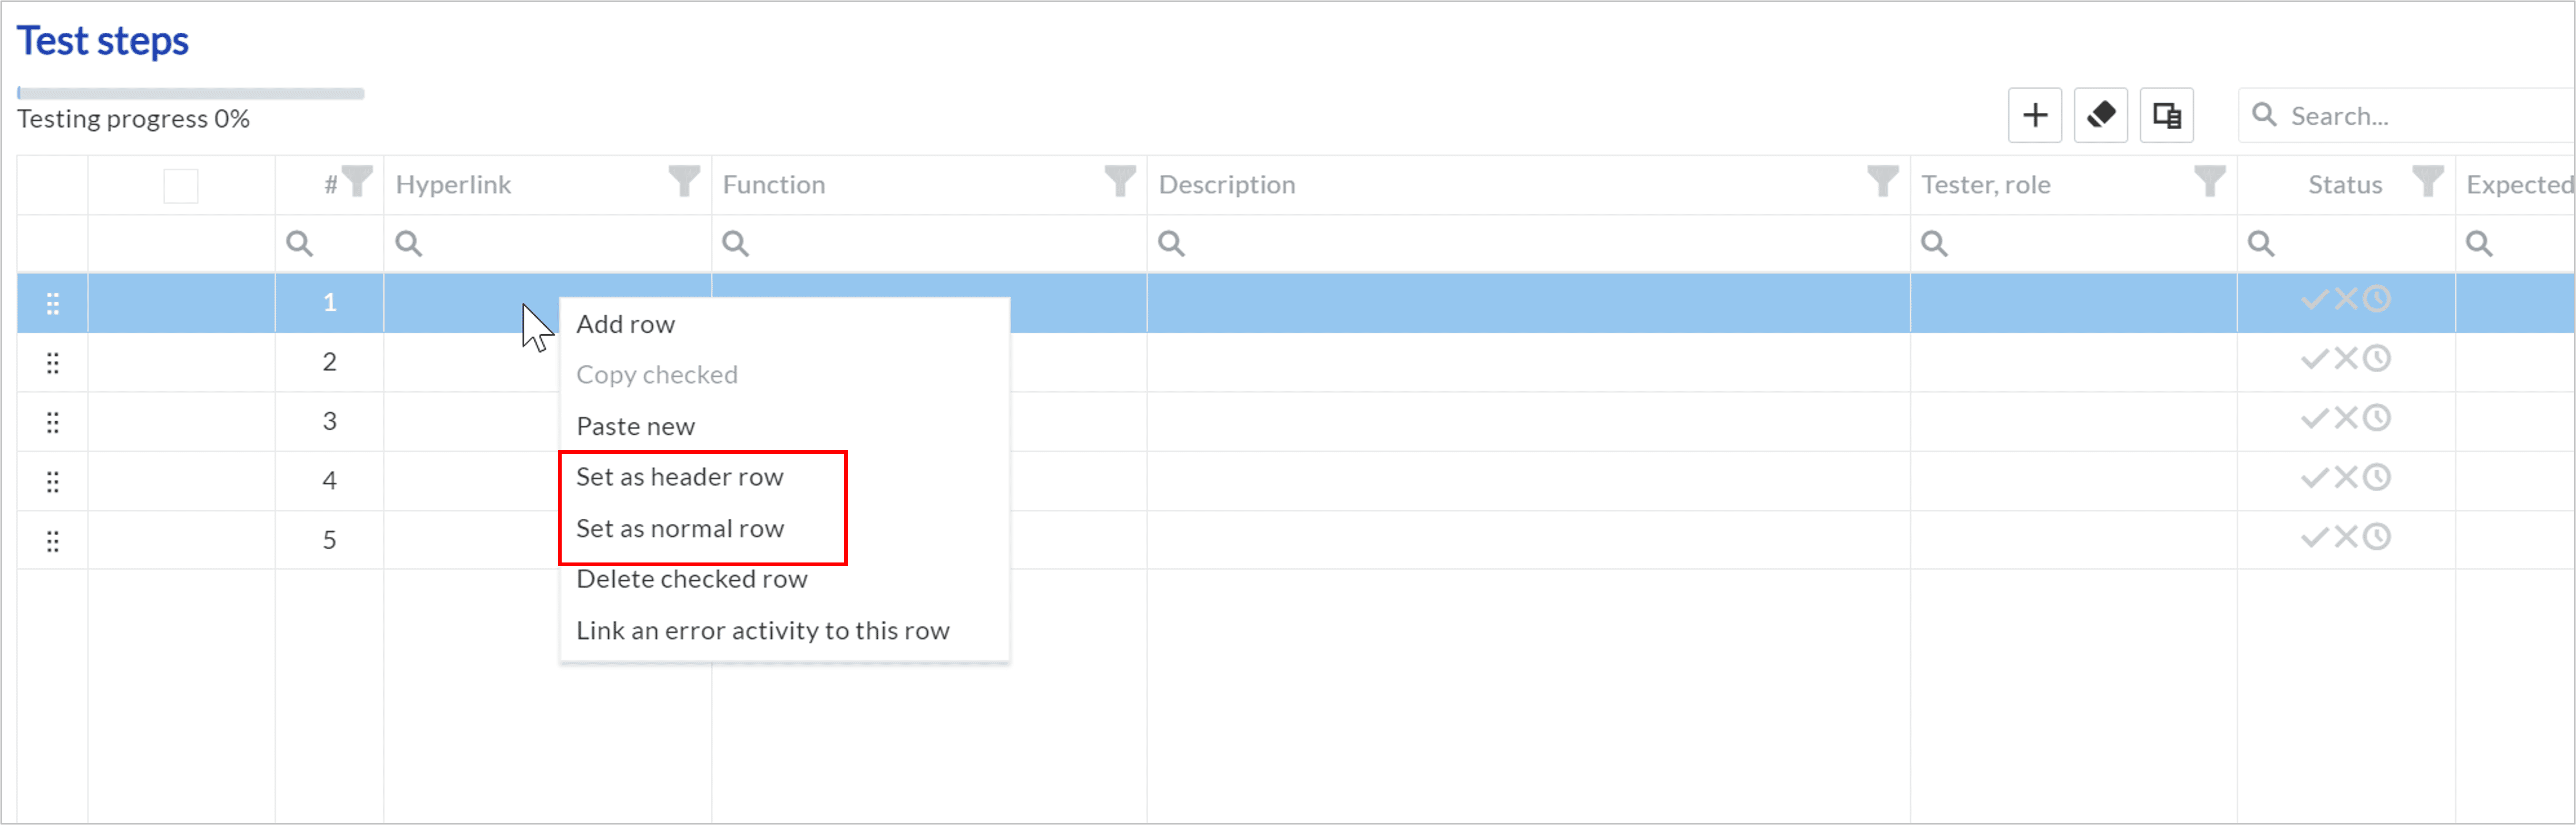Viewport: 2576px width, 825px height.
Task: Choose Delete checked row from menu
Action: click(x=692, y=579)
